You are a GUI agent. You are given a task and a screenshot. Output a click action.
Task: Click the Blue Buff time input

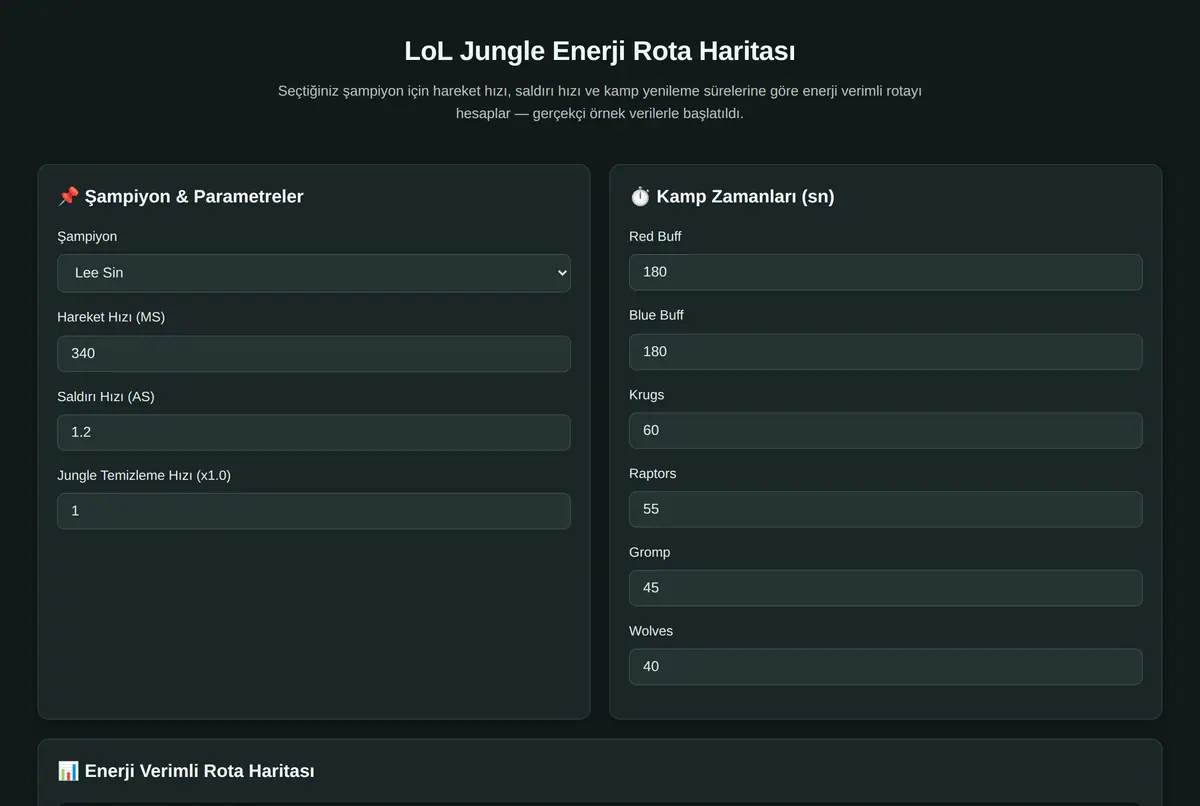pyautogui.click(x=886, y=352)
